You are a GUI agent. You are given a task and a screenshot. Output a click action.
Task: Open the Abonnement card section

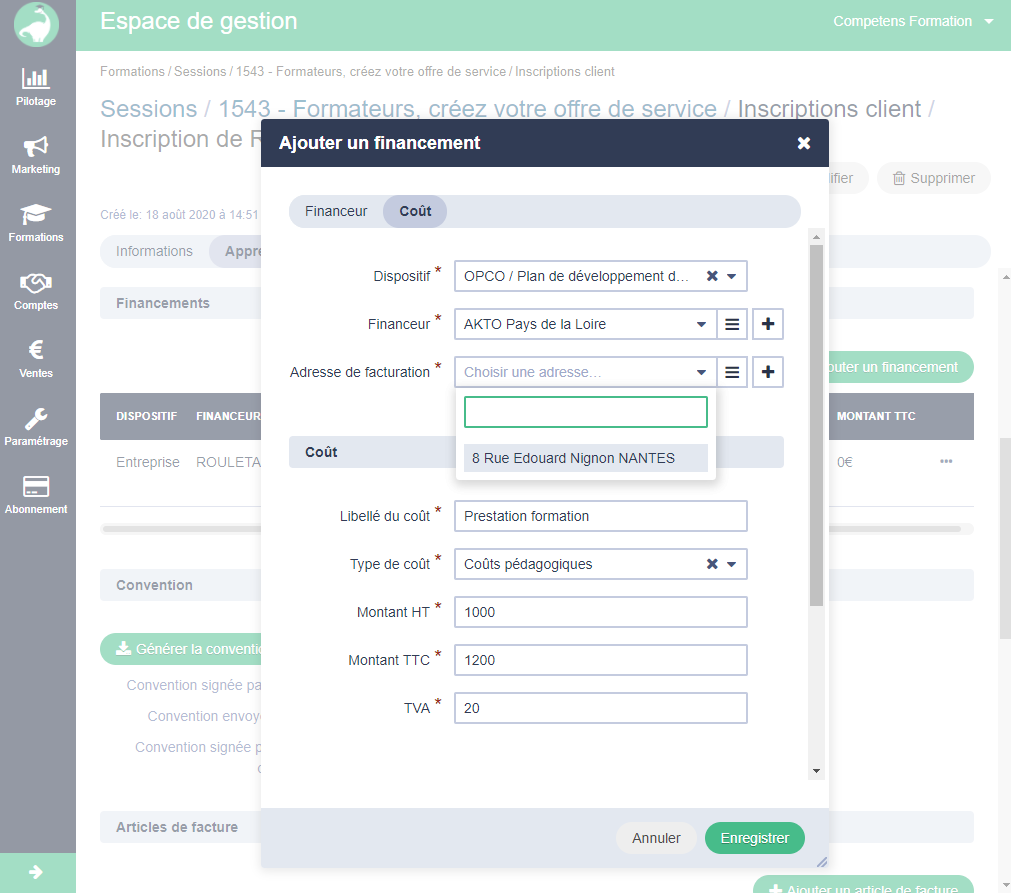36,494
